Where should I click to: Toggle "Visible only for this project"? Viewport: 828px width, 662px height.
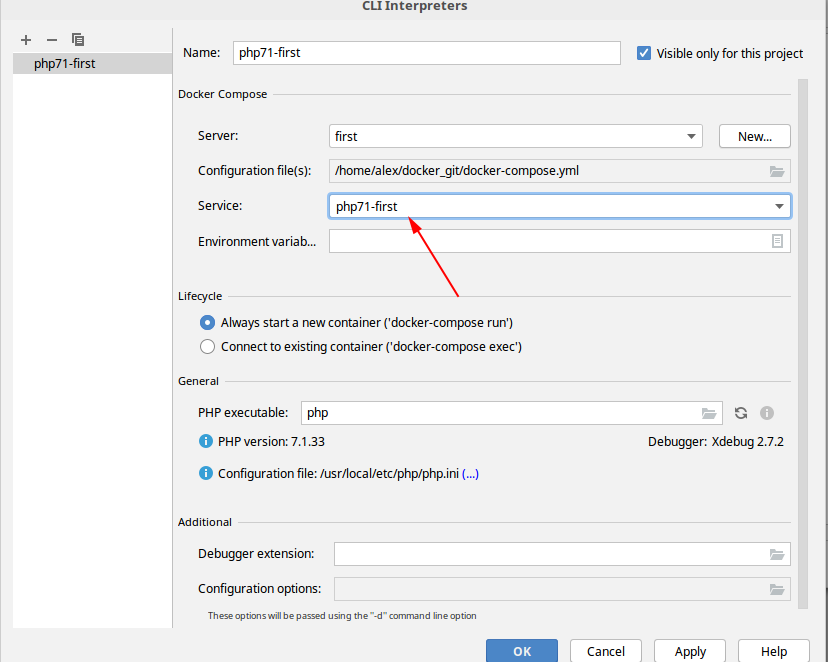[644, 53]
